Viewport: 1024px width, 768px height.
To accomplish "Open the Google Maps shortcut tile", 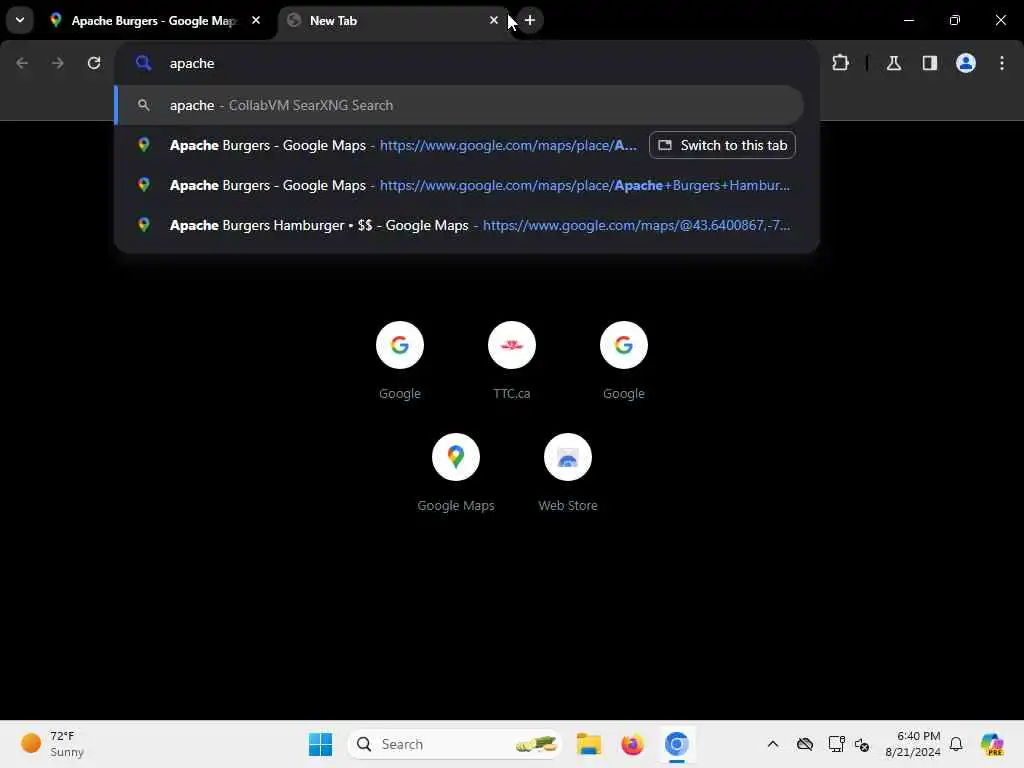I will click(456, 473).
